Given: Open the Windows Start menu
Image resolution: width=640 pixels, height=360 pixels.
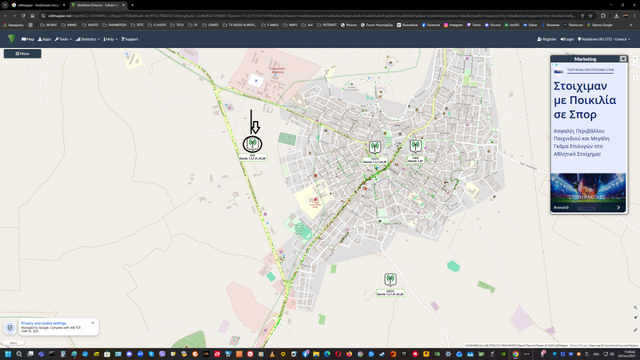Looking at the screenshot, I should point(8,354).
